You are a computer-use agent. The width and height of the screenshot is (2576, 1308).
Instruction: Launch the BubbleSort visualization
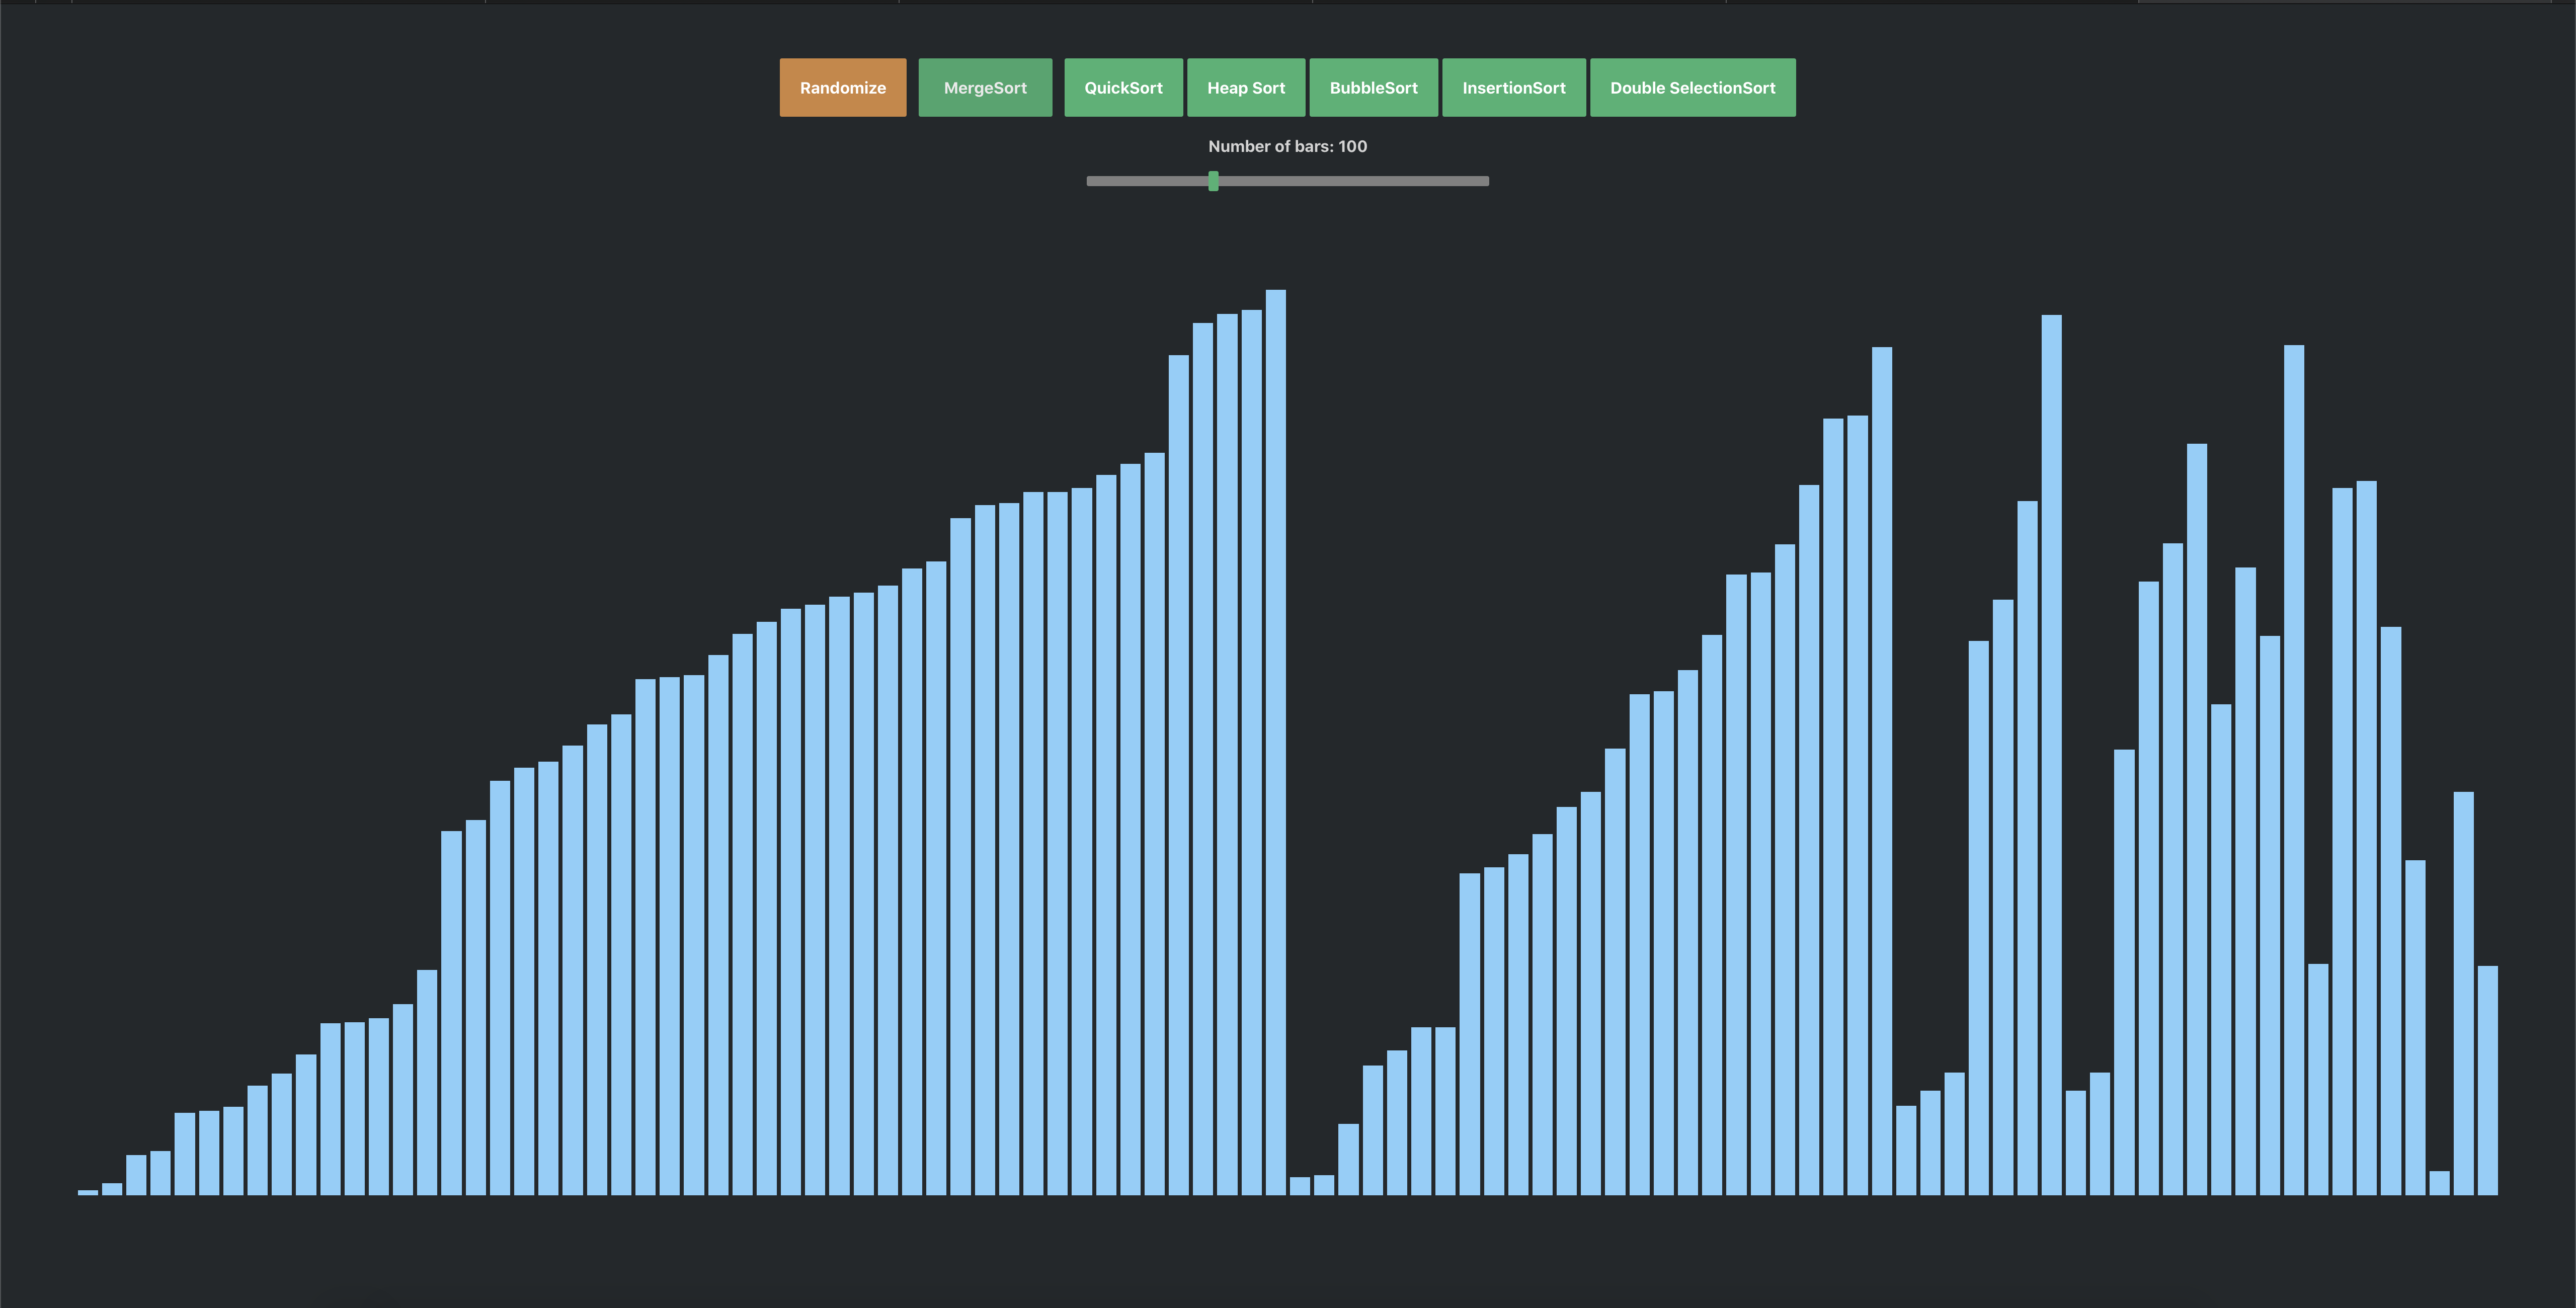[x=1373, y=88]
